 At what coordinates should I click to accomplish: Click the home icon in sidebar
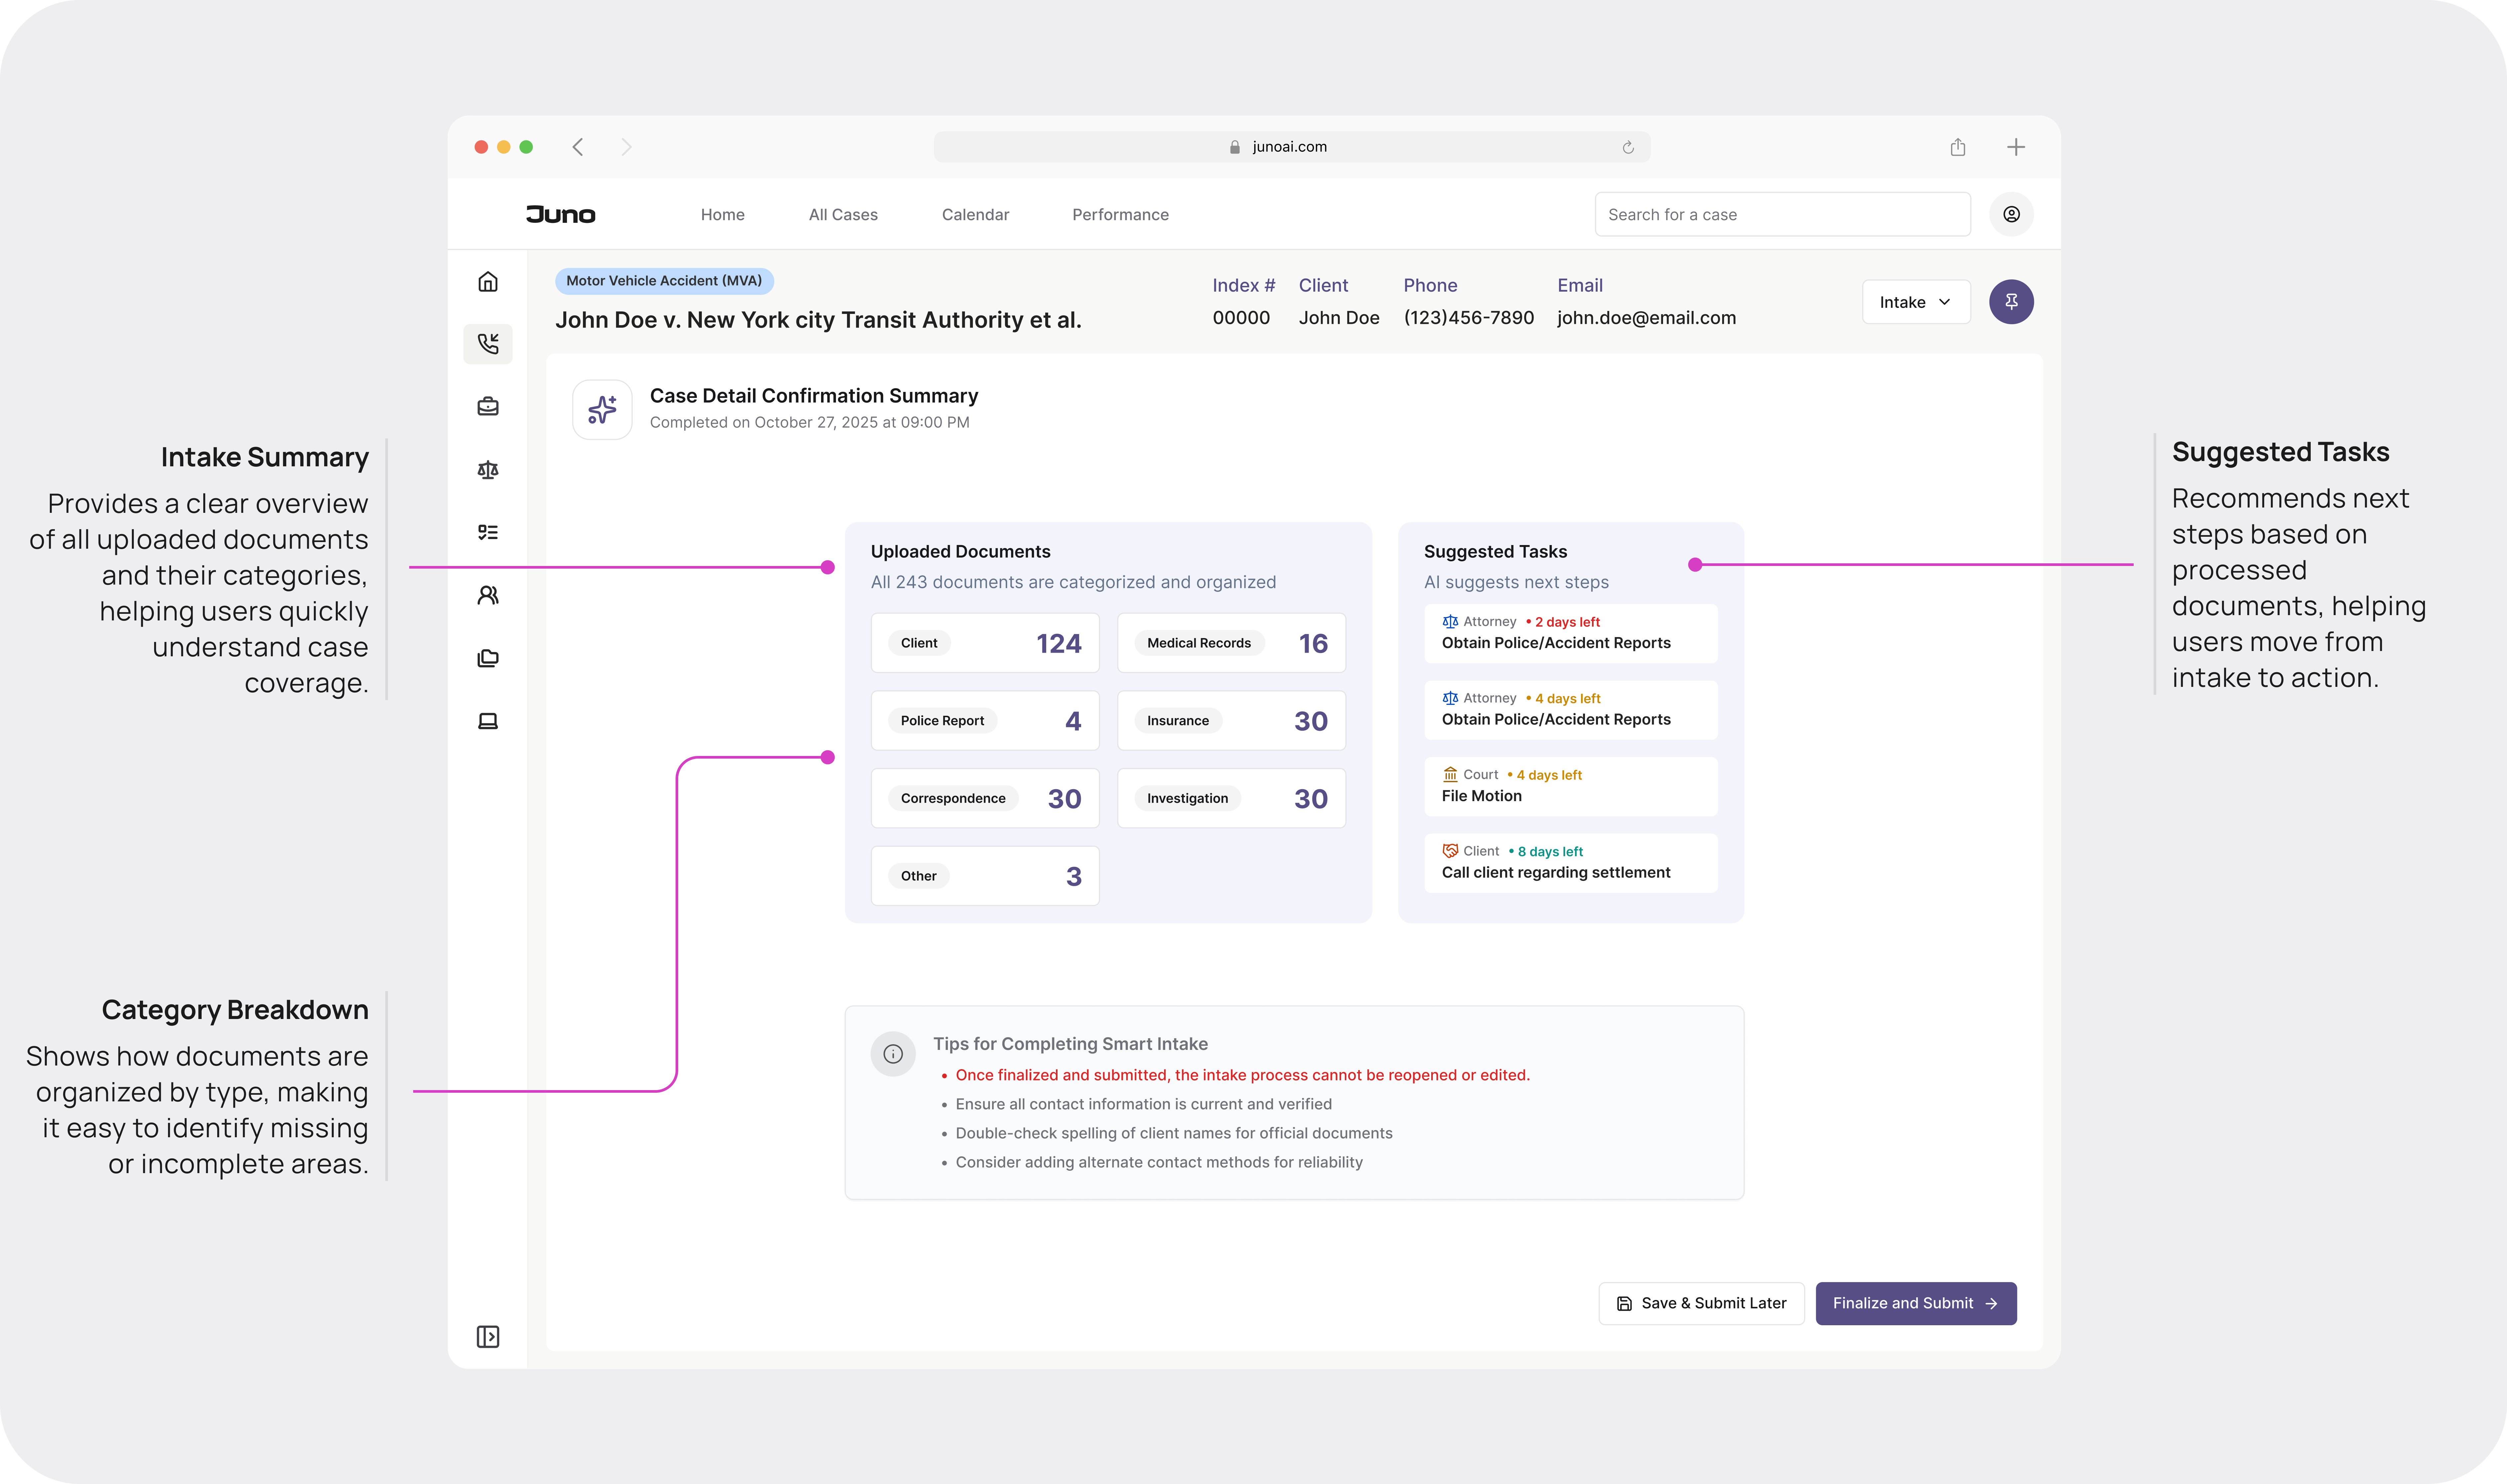click(x=488, y=282)
